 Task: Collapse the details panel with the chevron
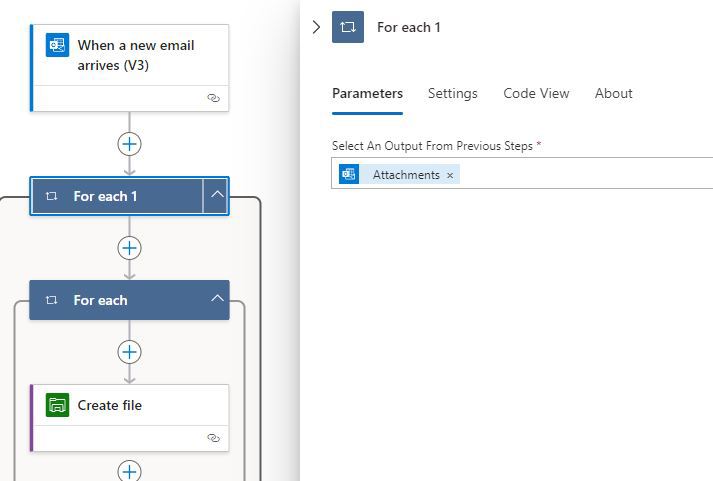coord(316,27)
